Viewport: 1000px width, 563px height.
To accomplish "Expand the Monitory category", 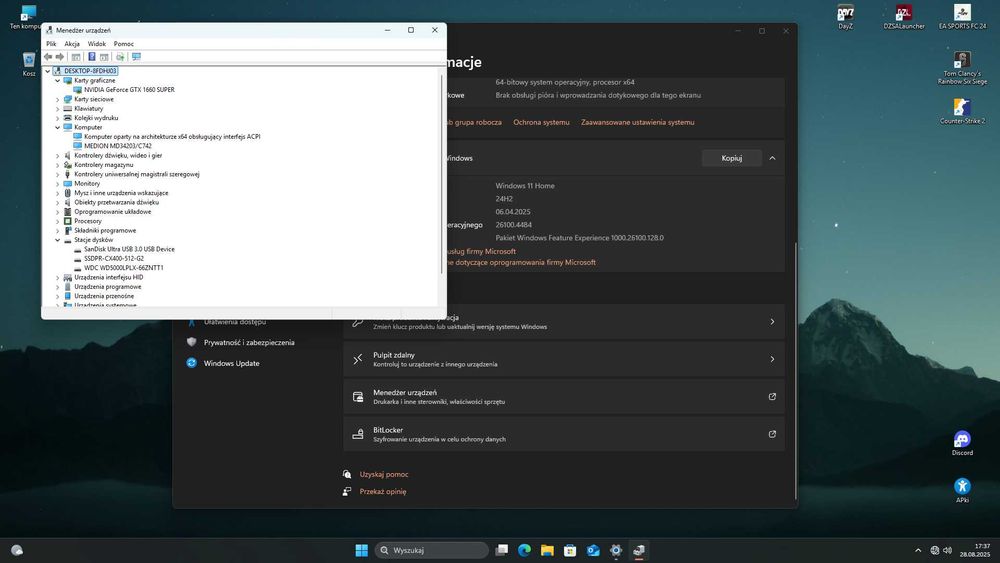I will [x=57, y=184].
